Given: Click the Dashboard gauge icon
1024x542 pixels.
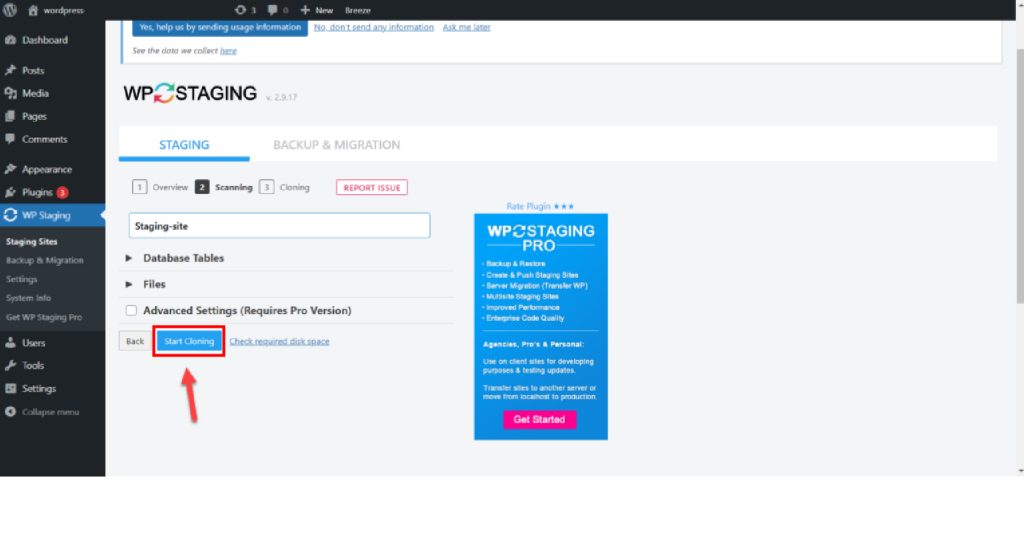Looking at the screenshot, I should 10,40.
